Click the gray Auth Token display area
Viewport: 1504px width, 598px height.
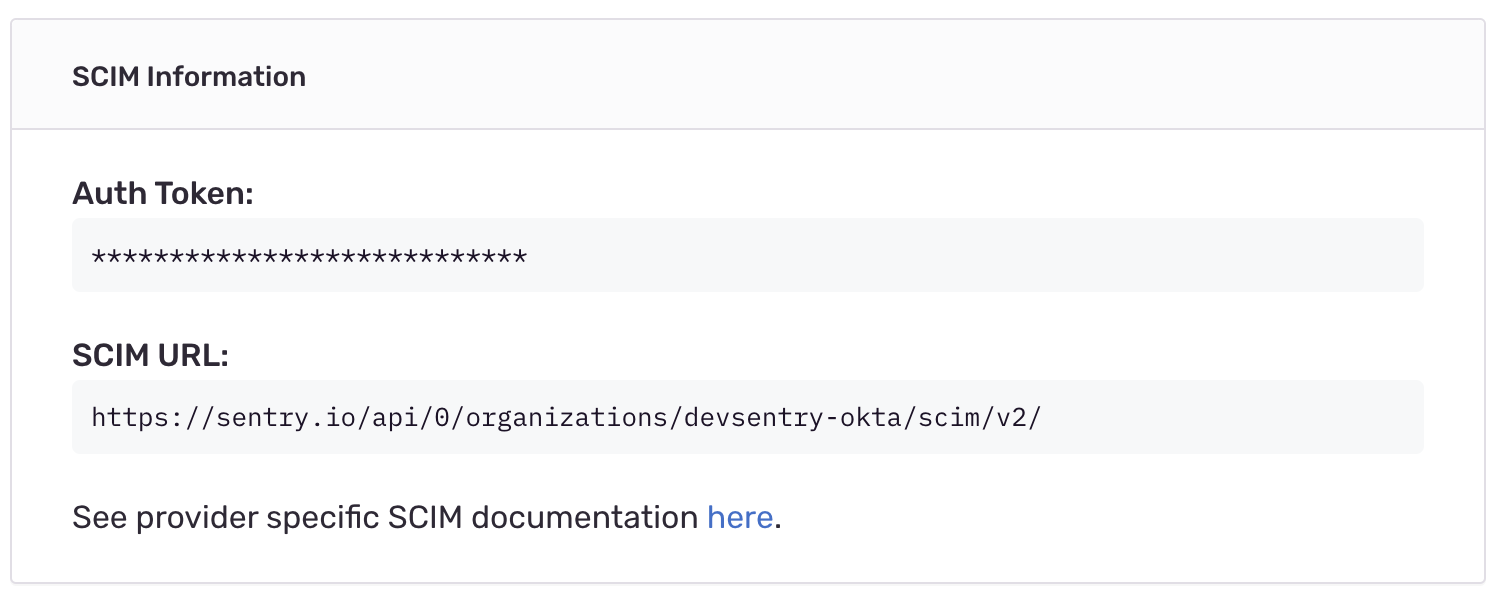(x=747, y=255)
